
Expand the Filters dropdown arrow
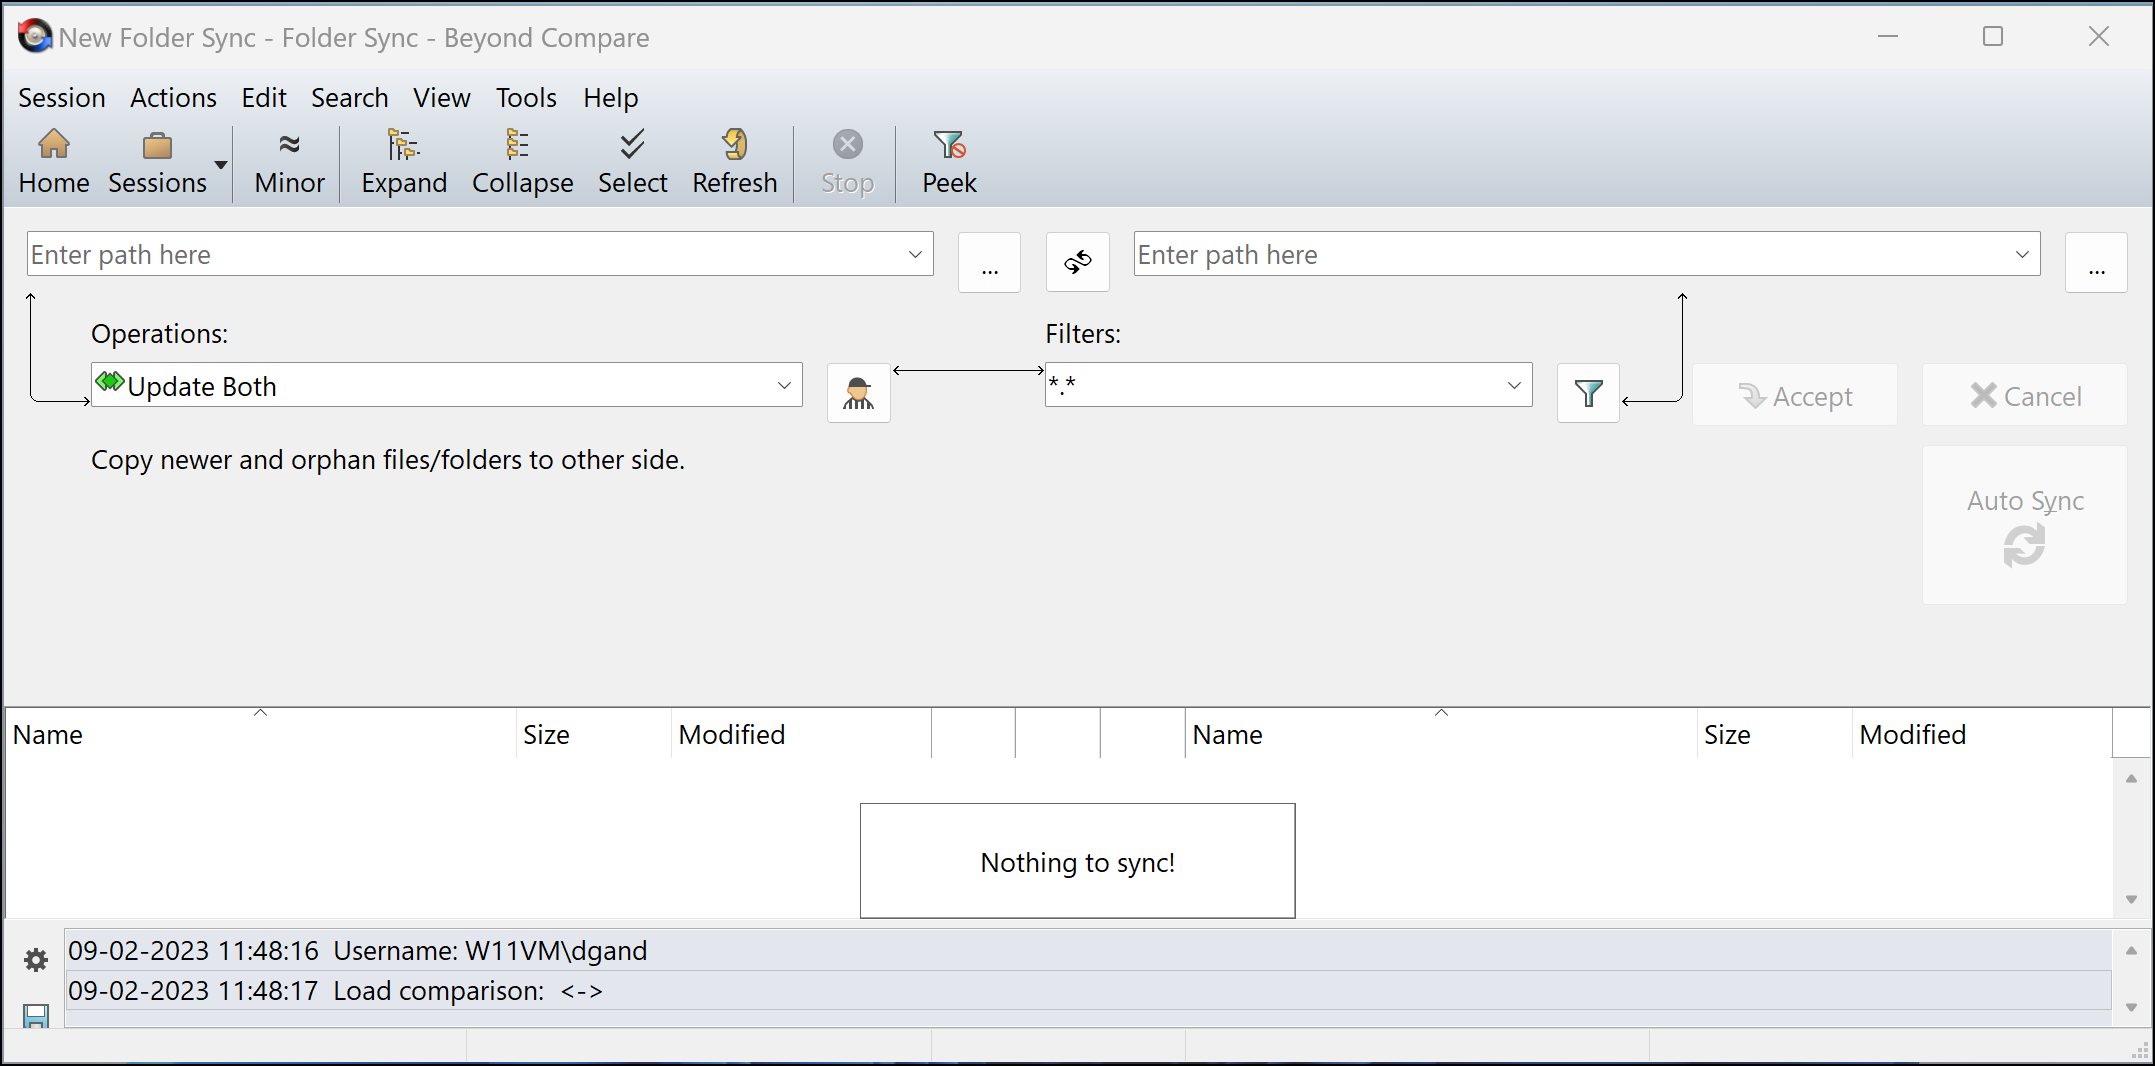(1514, 385)
